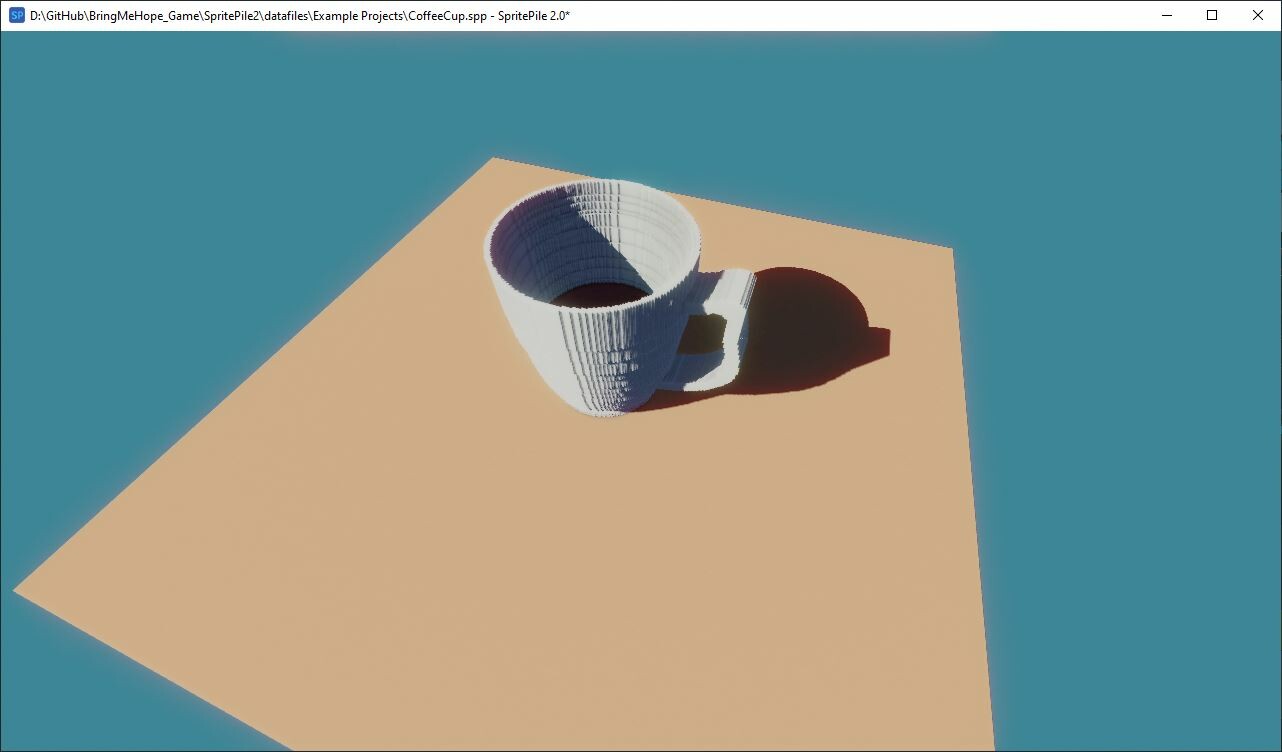Click the unsaved-changes asterisk in the title bar

[x=568, y=15]
